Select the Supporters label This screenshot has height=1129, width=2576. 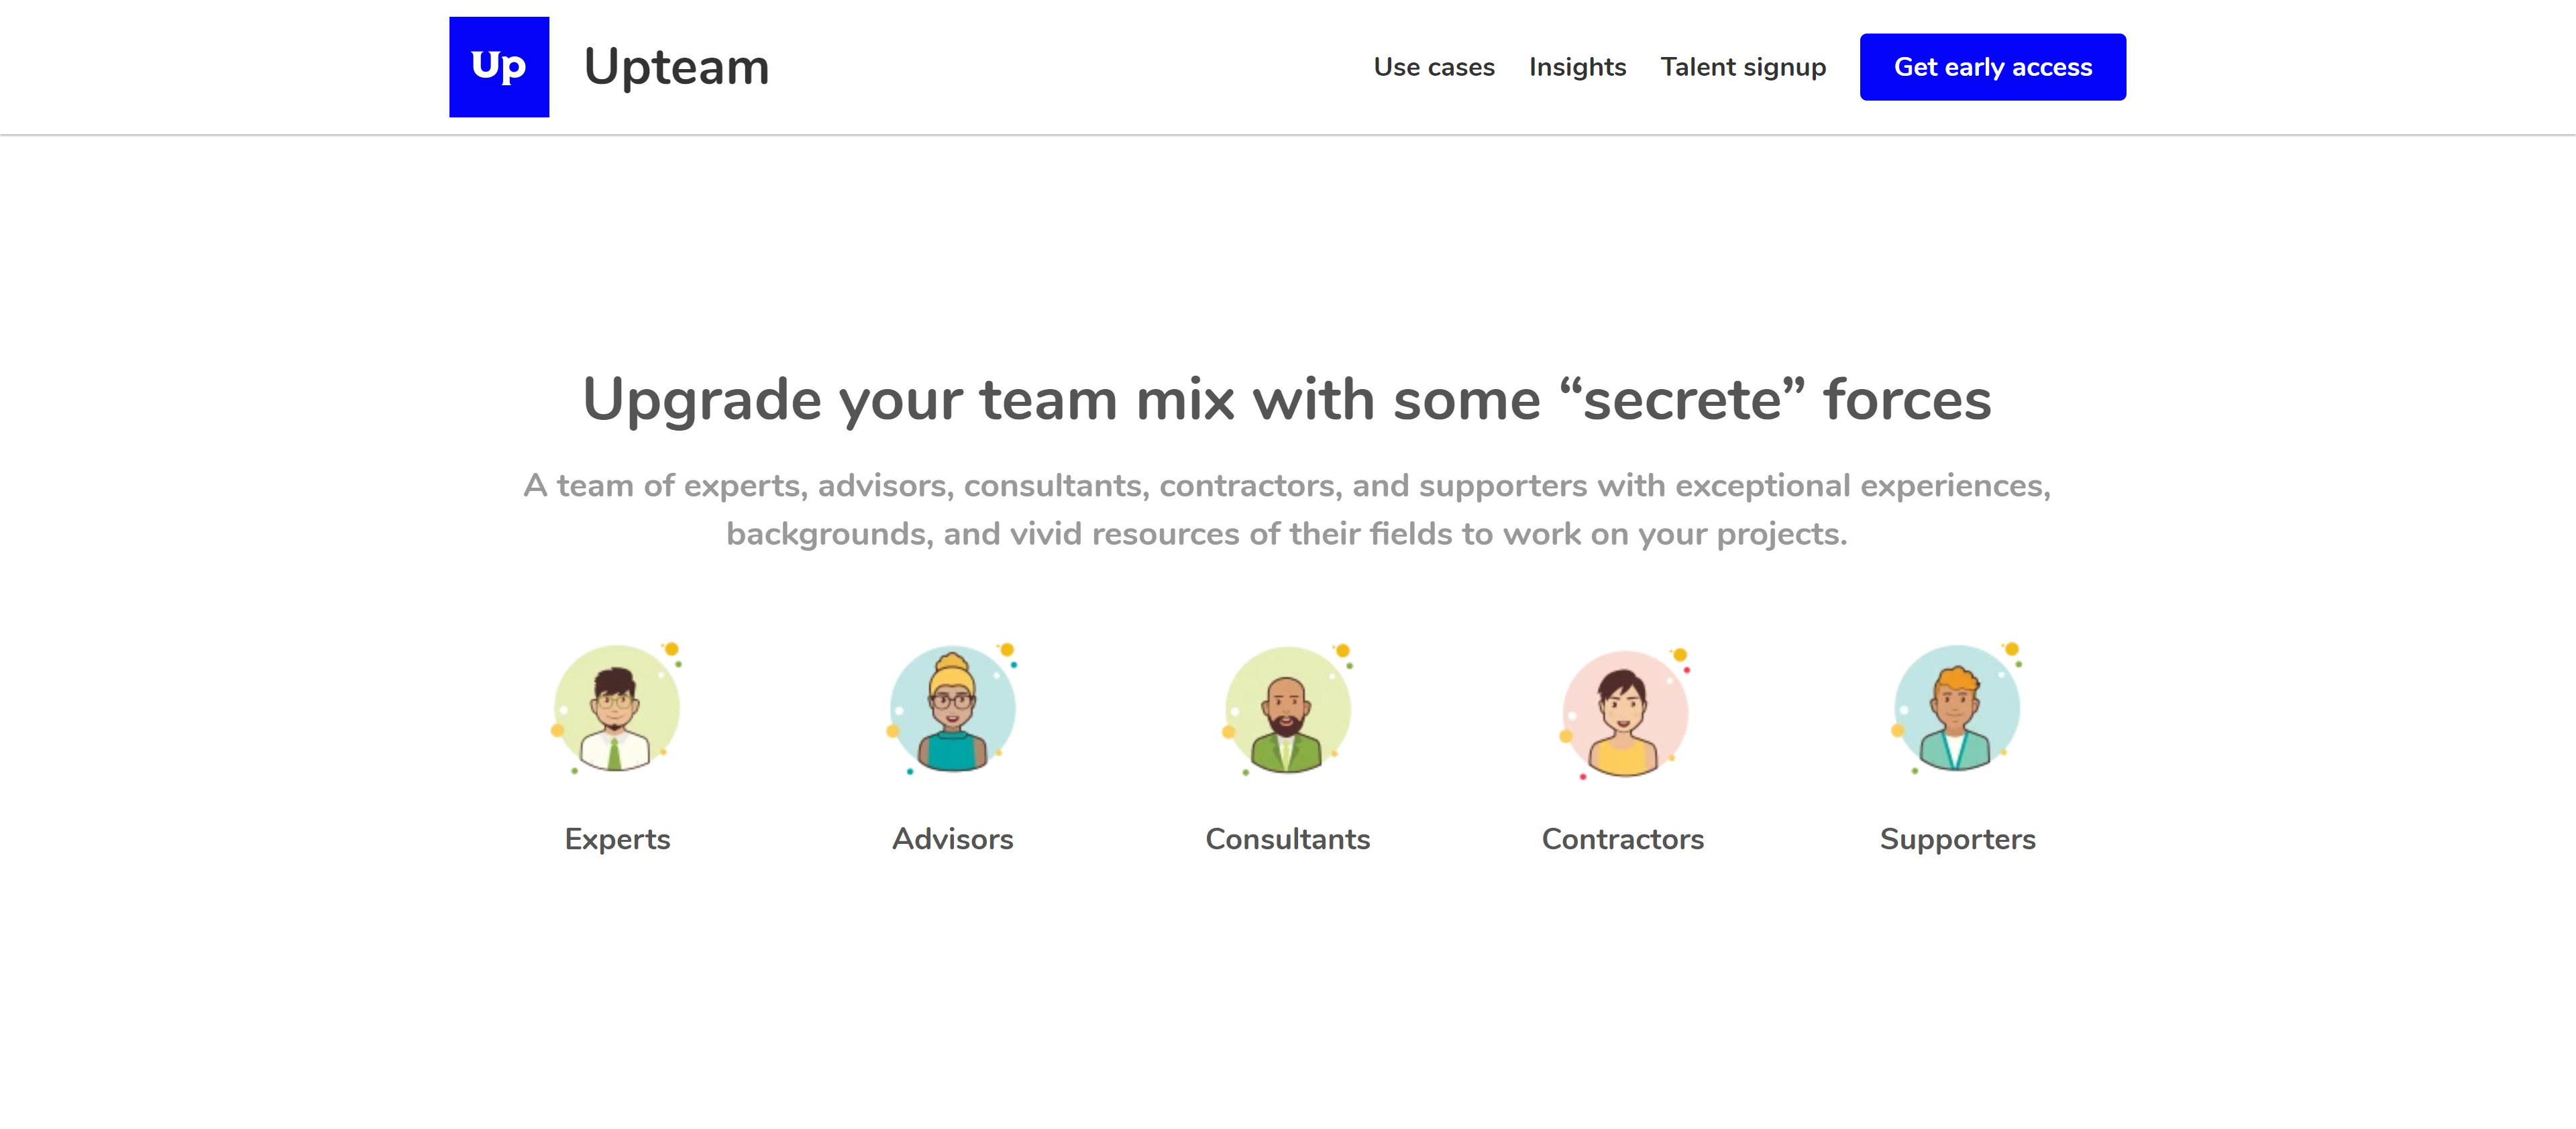pos(1957,839)
